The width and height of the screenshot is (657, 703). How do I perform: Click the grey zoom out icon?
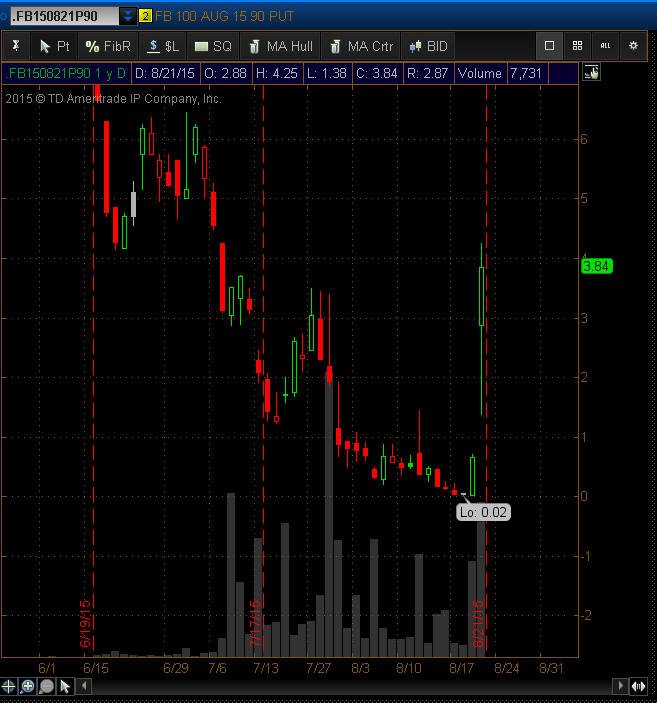[47, 686]
